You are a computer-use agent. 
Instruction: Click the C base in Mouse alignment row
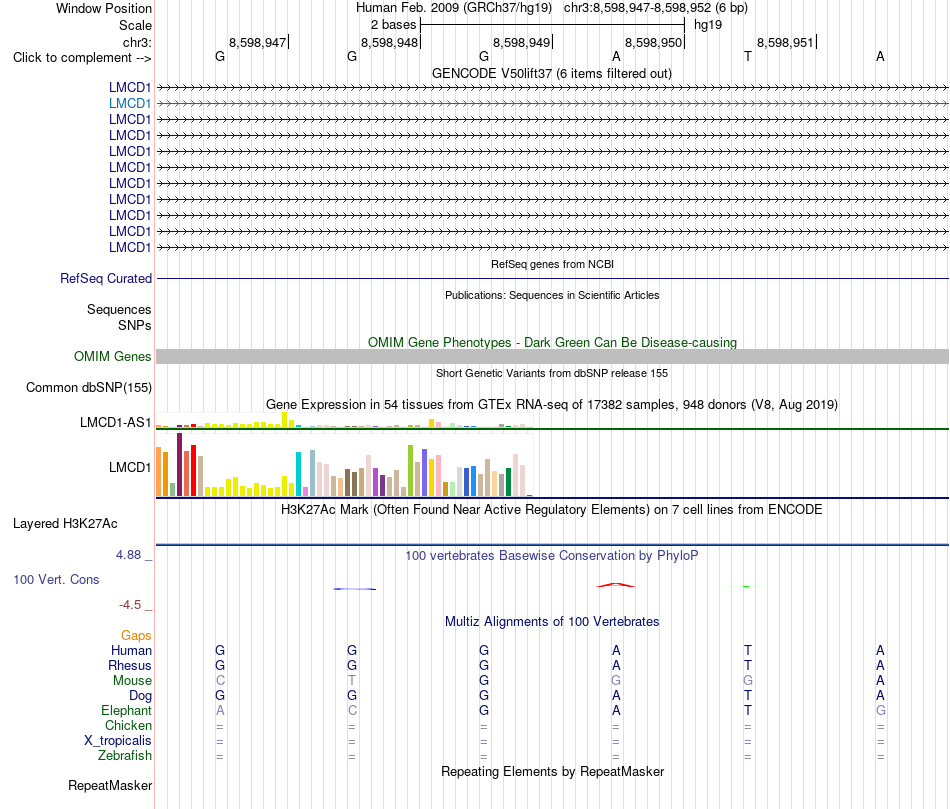pyautogui.click(x=220, y=681)
